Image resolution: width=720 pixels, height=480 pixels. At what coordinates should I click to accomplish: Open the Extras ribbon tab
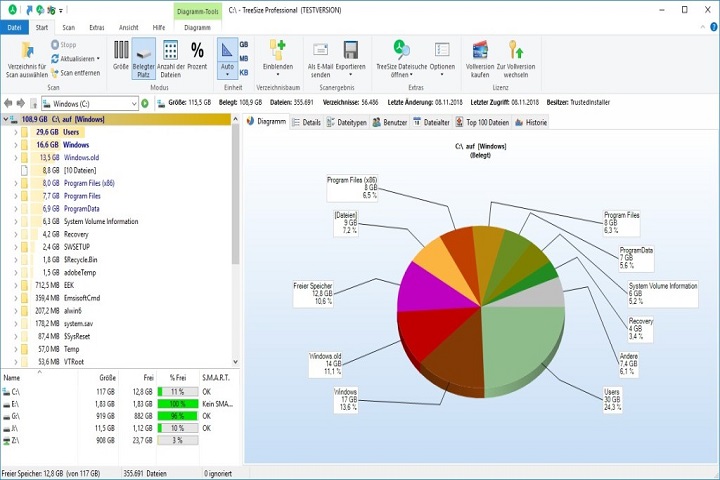tap(96, 28)
